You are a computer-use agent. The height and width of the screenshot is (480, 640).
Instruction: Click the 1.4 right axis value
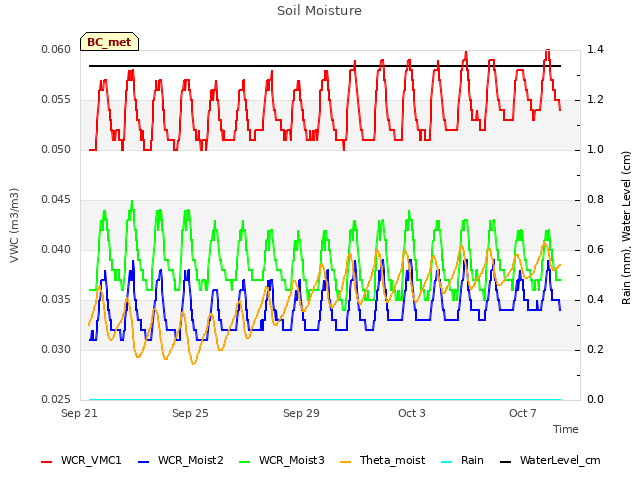click(x=595, y=49)
